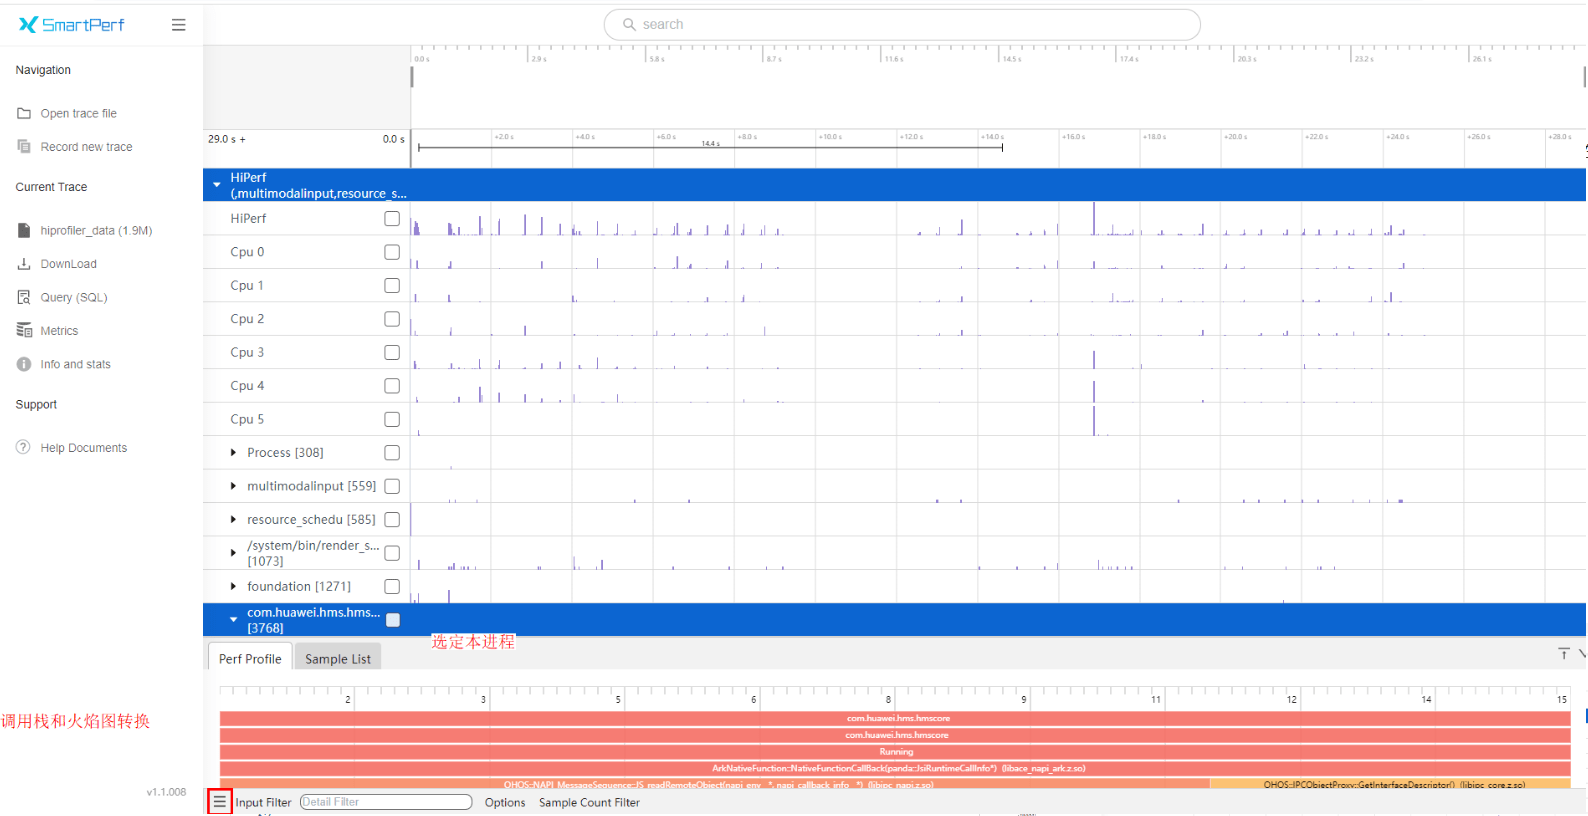The width and height of the screenshot is (1588, 816).
Task: Select the second com.huawei.hms.hmscore flame bar
Action: (895, 735)
